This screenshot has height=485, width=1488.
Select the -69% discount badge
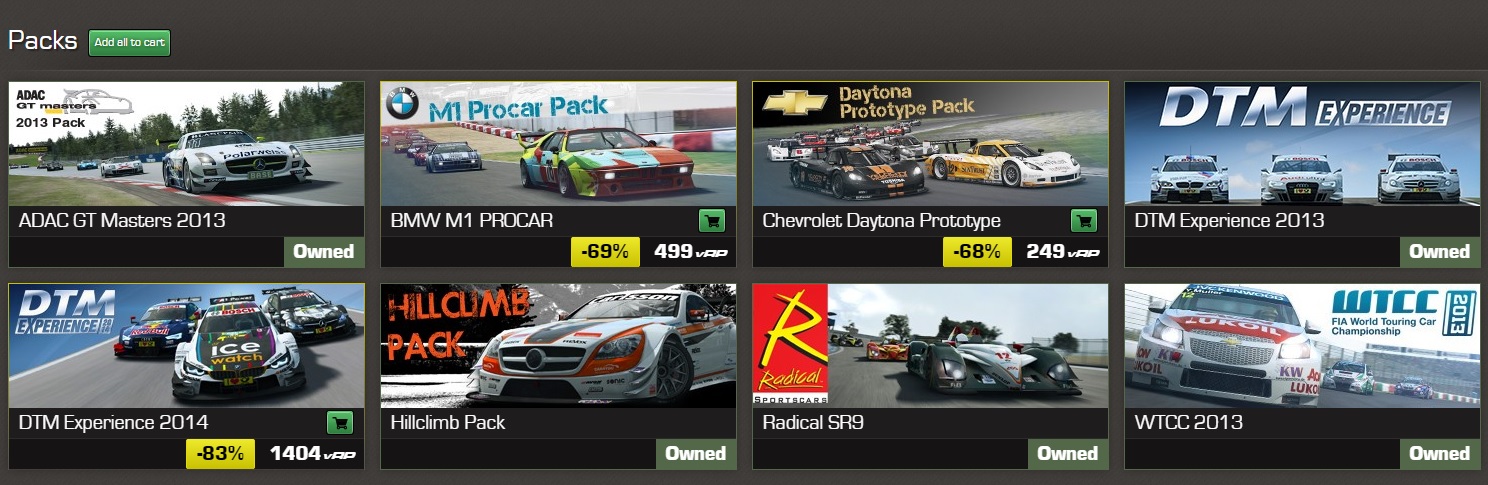pos(605,252)
